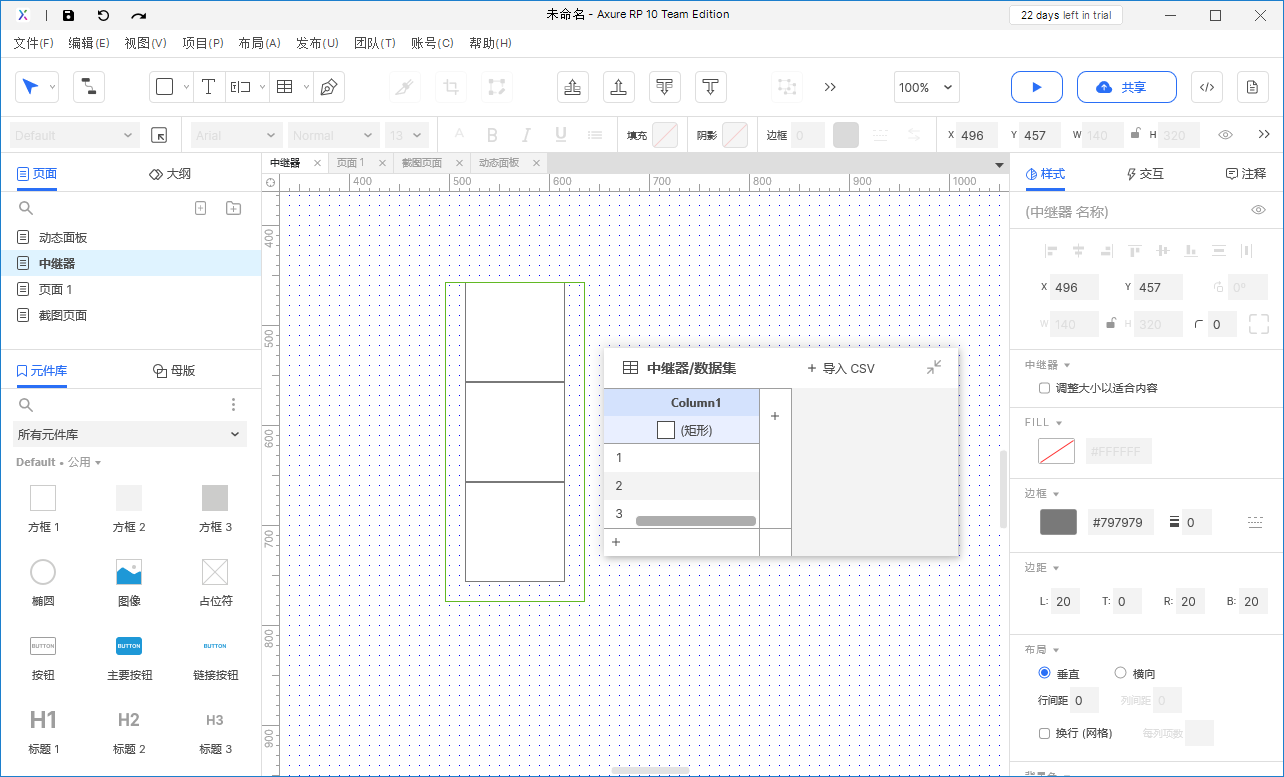This screenshot has height=777, width=1284.
Task: Collapse the 边框 section
Action: pos(1041,493)
